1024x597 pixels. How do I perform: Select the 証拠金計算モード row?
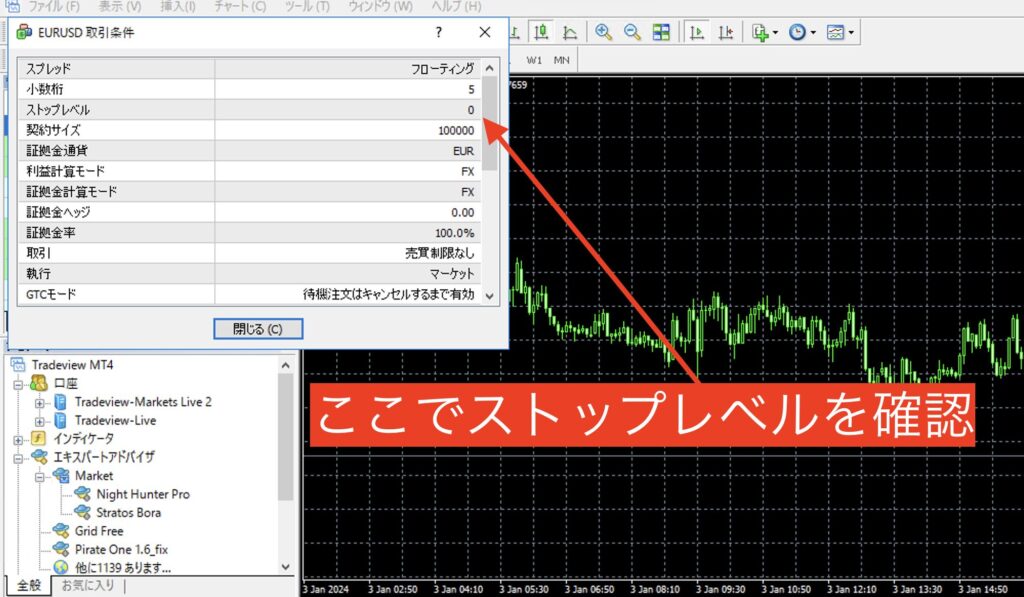[249, 191]
